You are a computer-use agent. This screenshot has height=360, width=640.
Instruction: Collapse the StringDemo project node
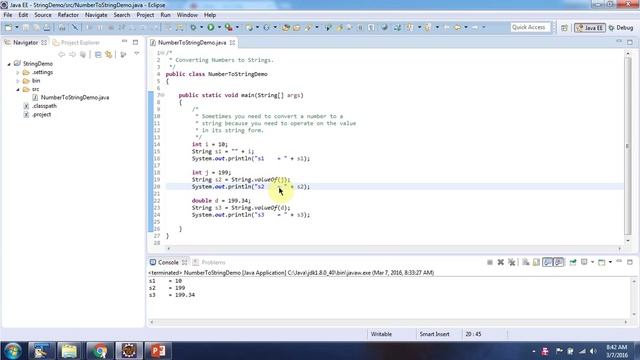point(9,64)
